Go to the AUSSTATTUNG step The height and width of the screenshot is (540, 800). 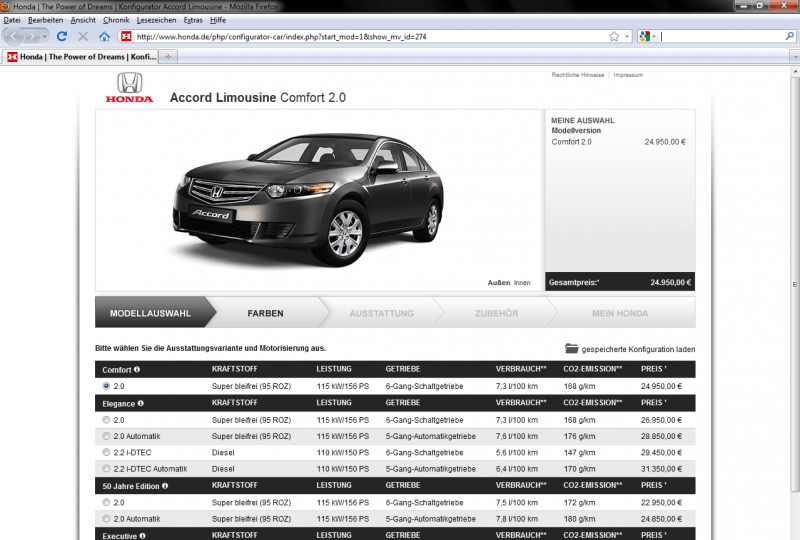pyautogui.click(x=382, y=313)
